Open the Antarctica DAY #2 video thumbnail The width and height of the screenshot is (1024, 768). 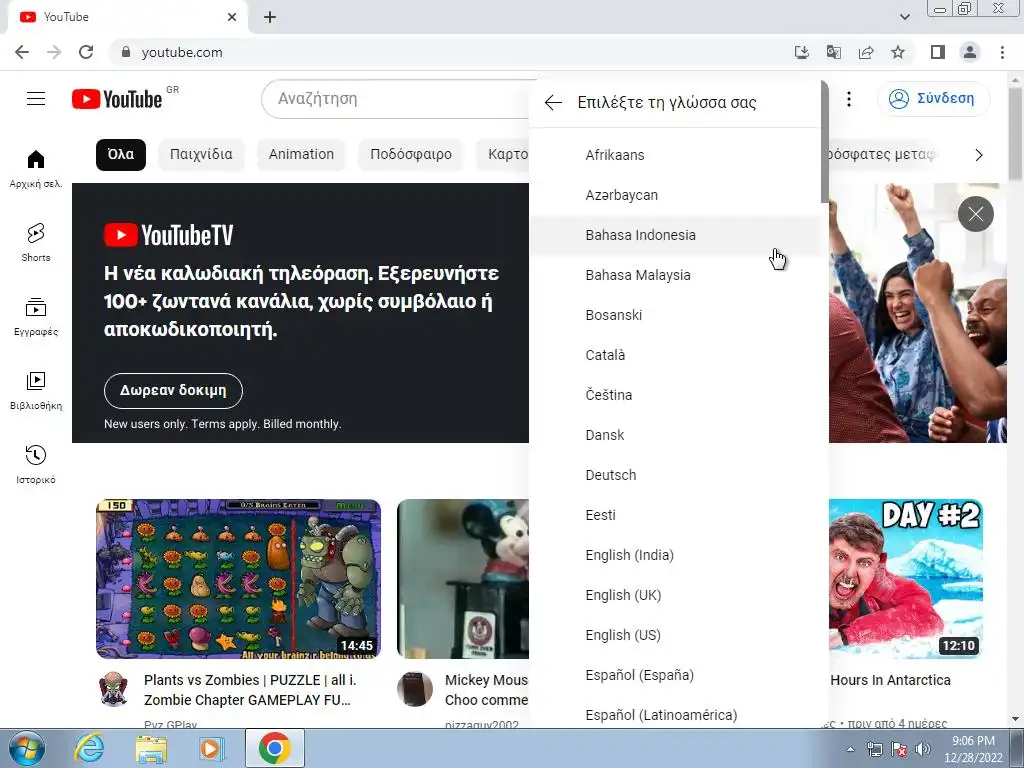[906, 579]
